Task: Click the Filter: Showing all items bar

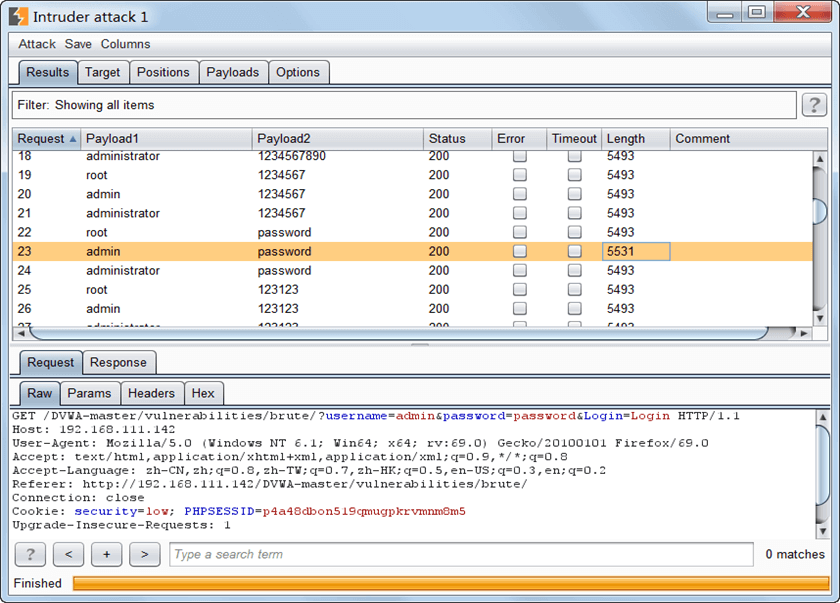Action: 404,105
